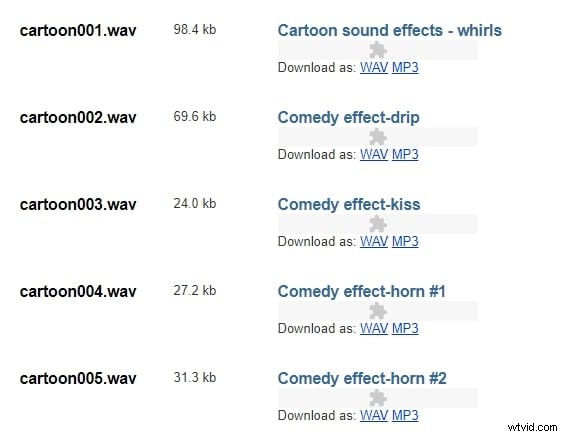Image resolution: width=577 pixels, height=437 pixels.
Task: Open the Comedy effect-drip title link
Action: pos(348,118)
